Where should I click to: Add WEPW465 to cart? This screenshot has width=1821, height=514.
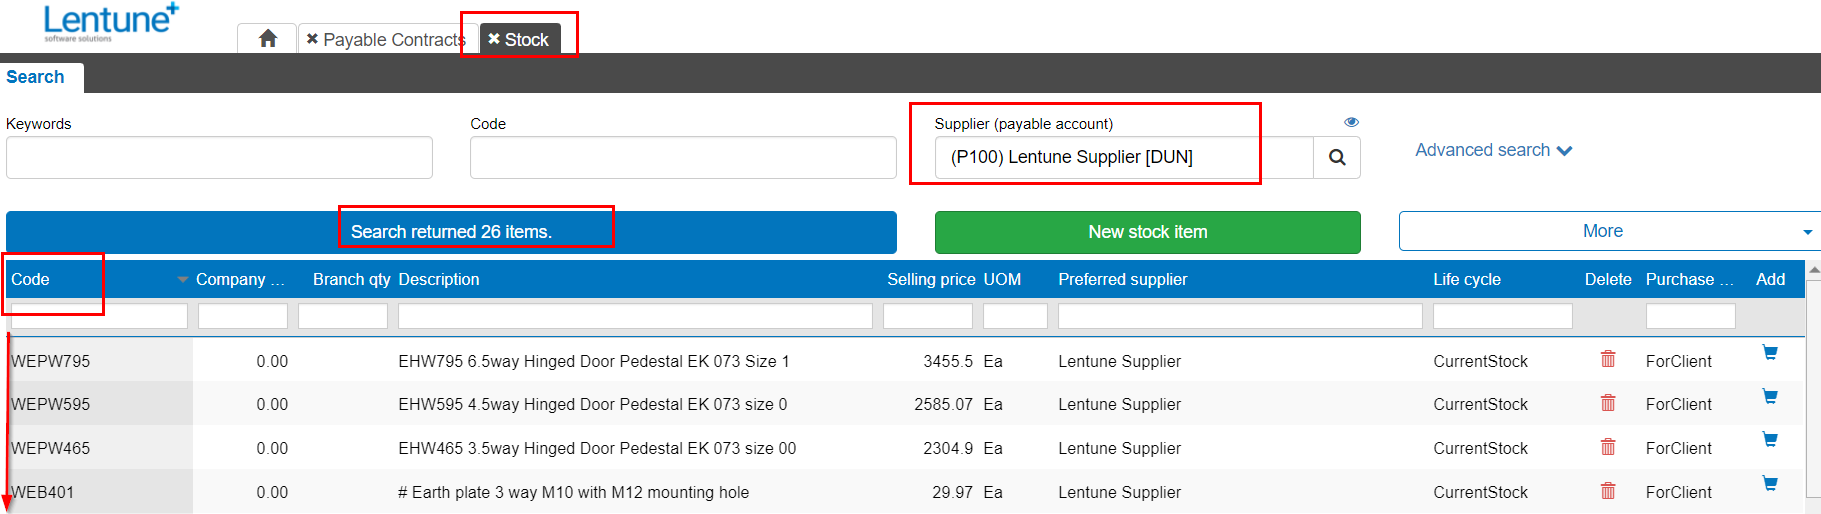1770,440
